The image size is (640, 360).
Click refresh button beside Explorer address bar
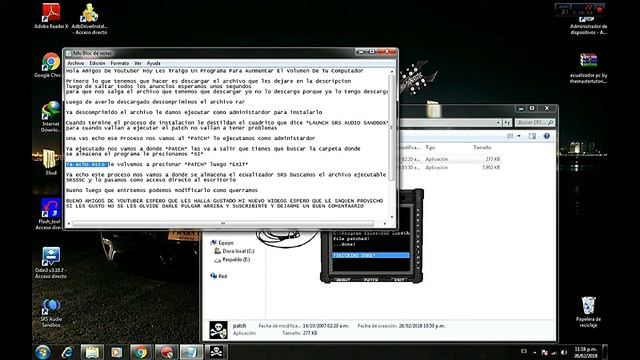point(507,122)
